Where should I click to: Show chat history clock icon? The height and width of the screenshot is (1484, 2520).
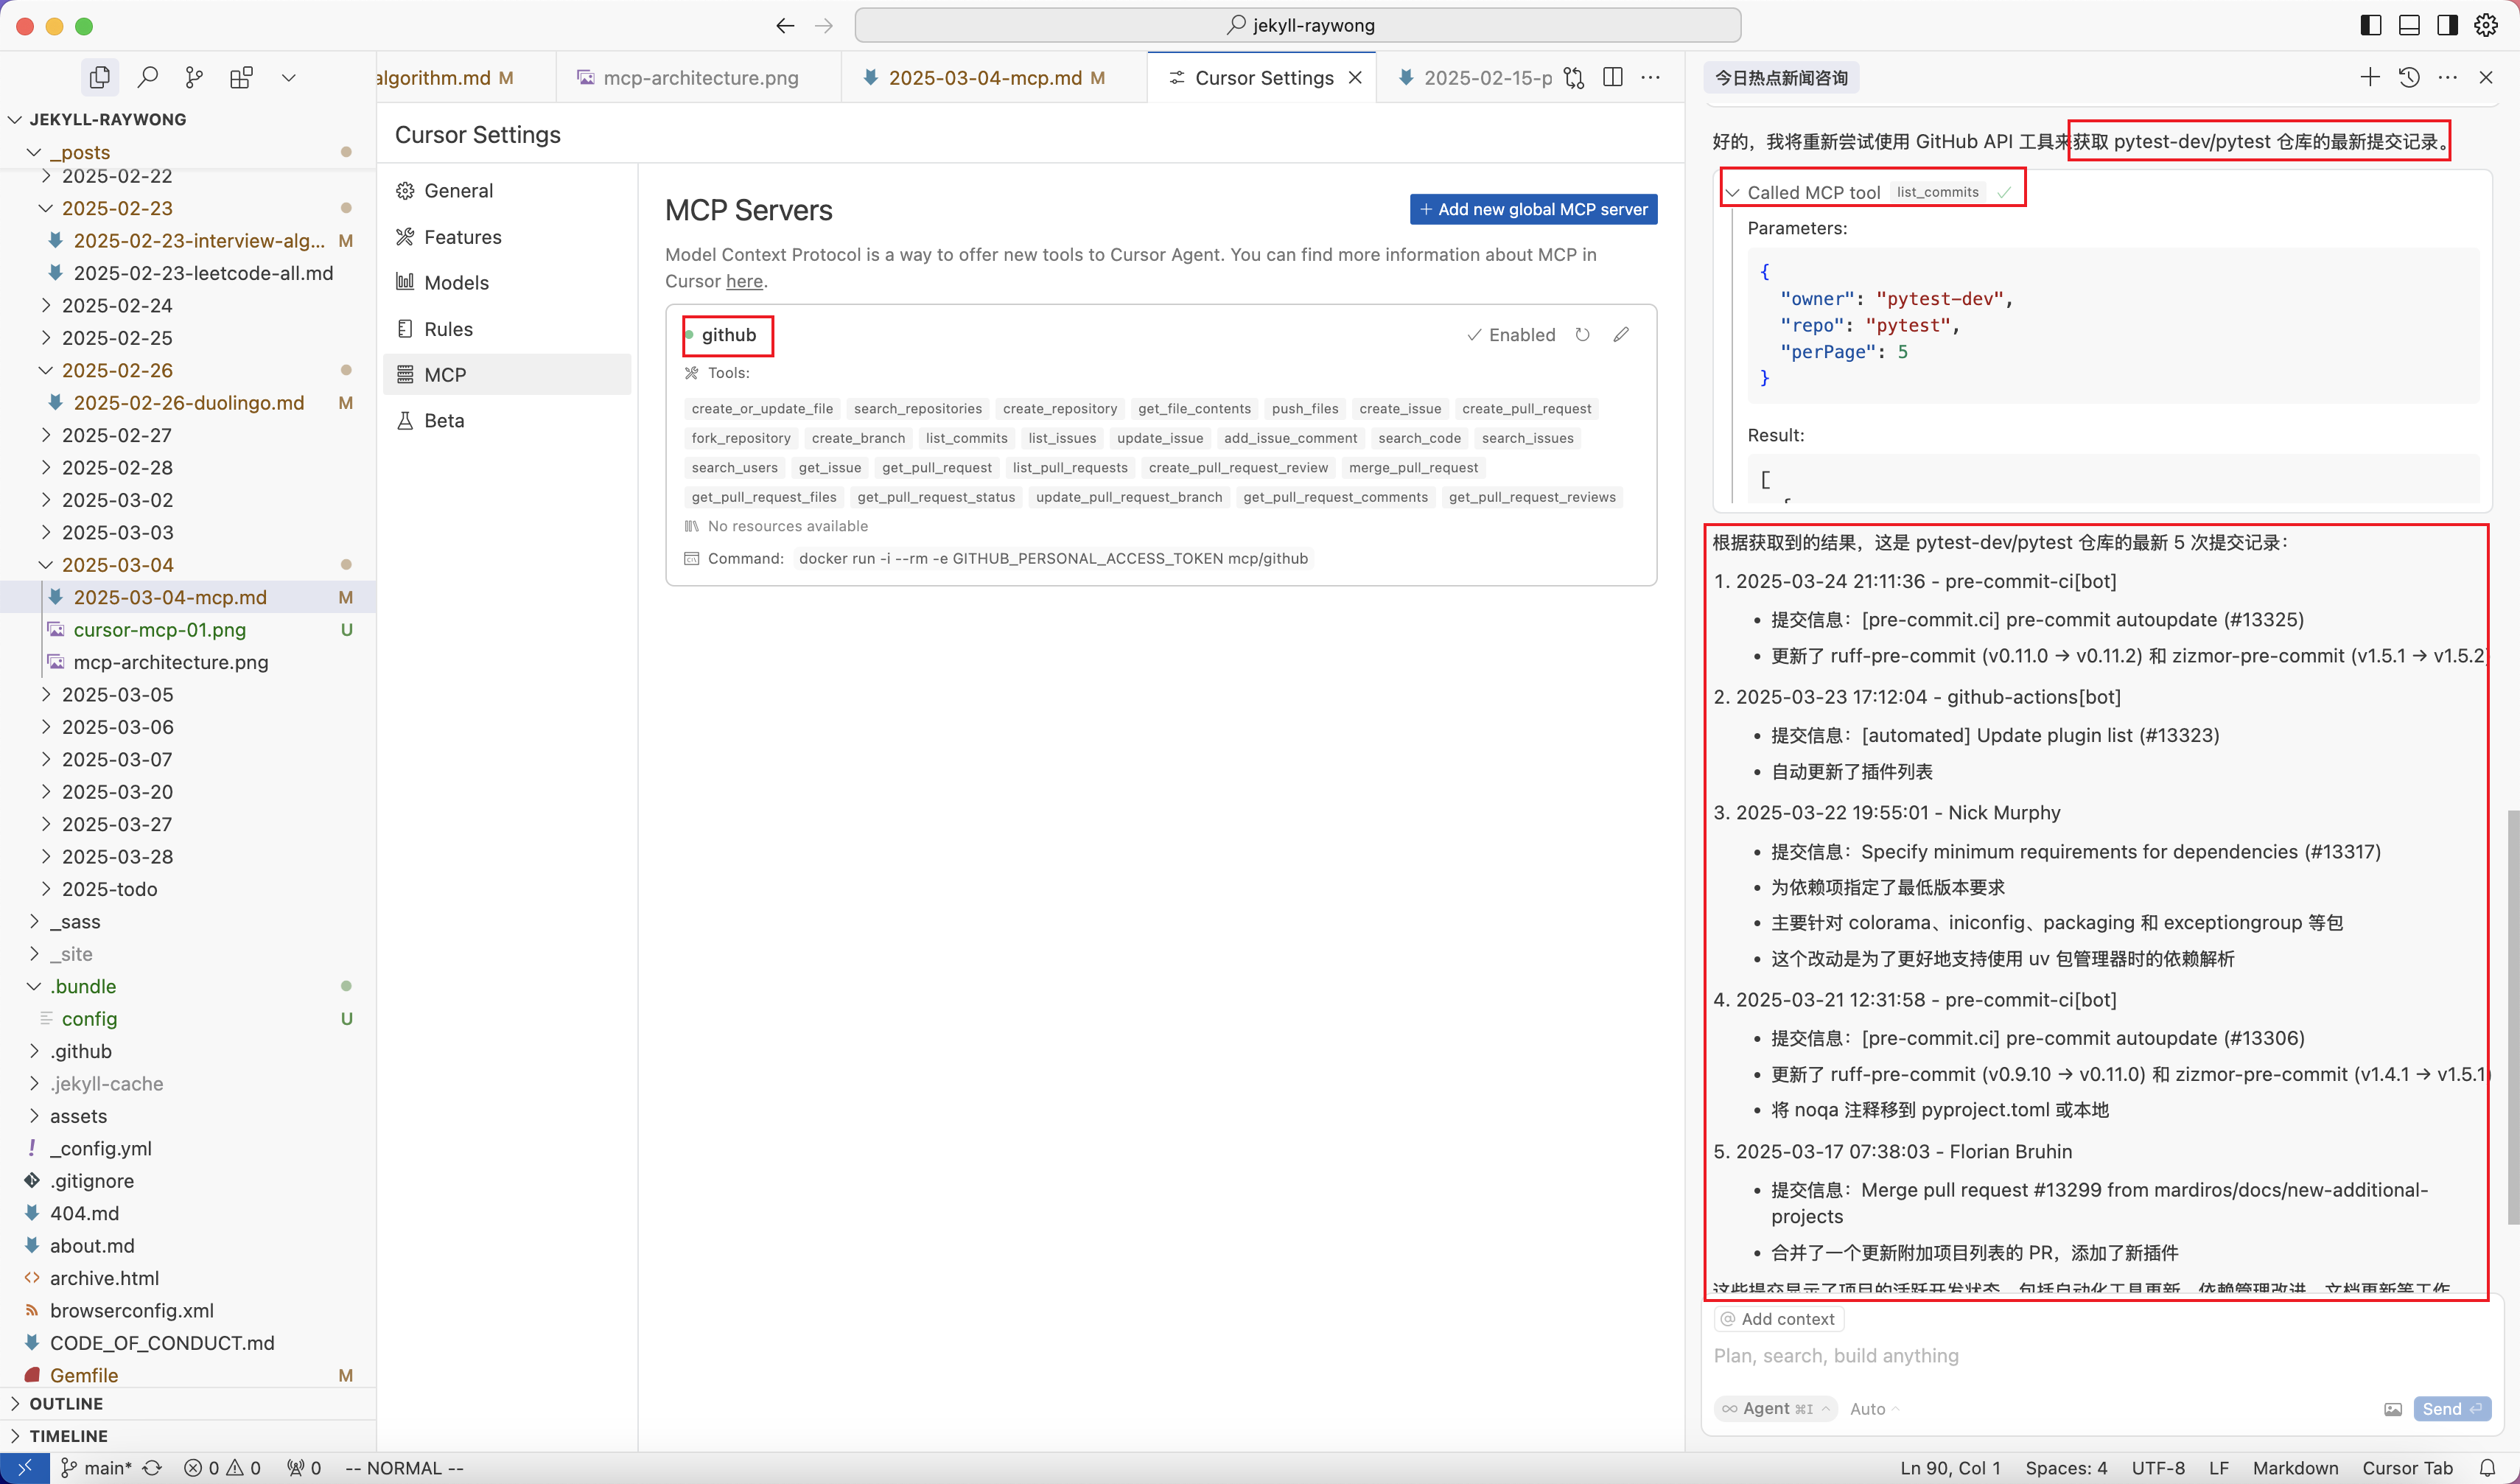2409,77
